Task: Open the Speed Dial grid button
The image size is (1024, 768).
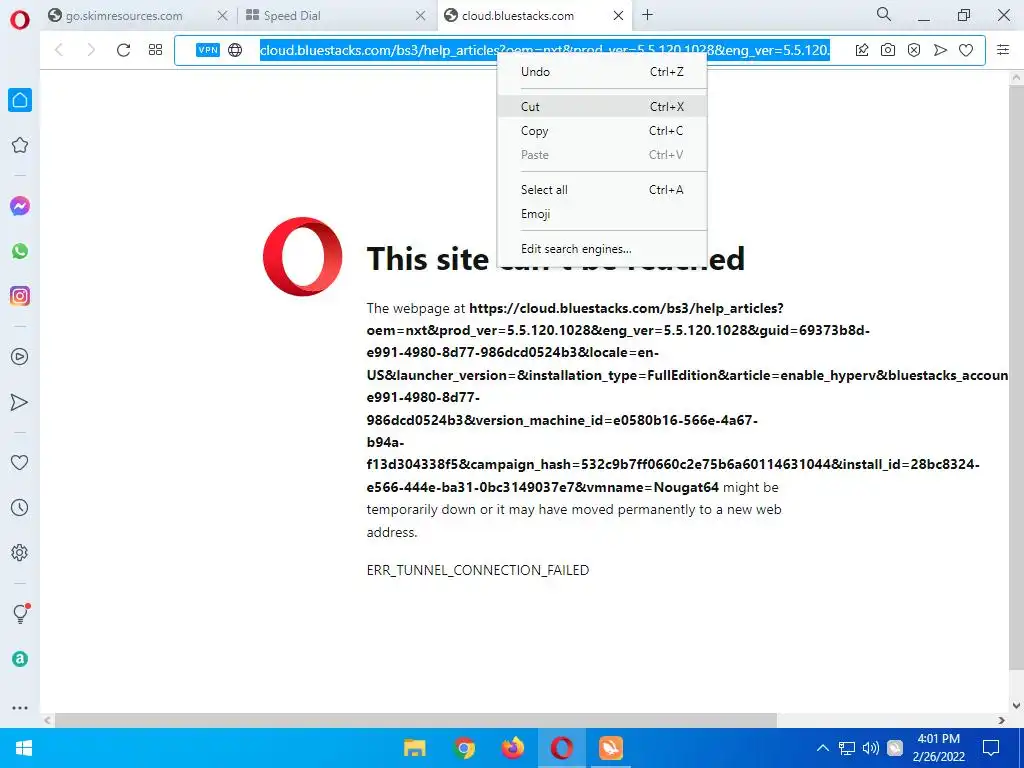Action: pyautogui.click(x=155, y=50)
